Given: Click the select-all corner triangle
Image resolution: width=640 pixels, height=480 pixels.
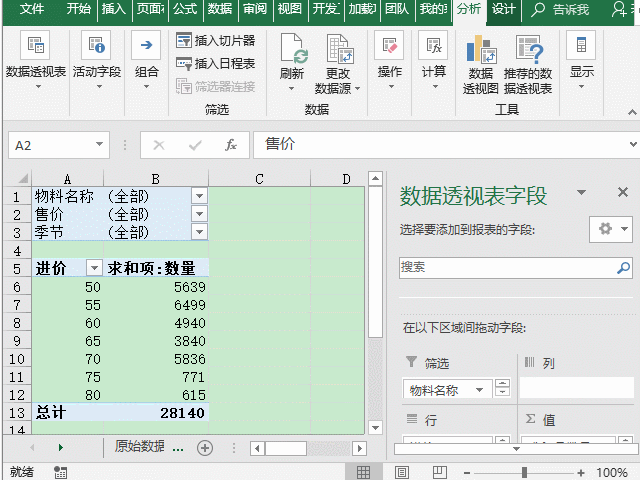Looking at the screenshot, I should pos(24,178).
